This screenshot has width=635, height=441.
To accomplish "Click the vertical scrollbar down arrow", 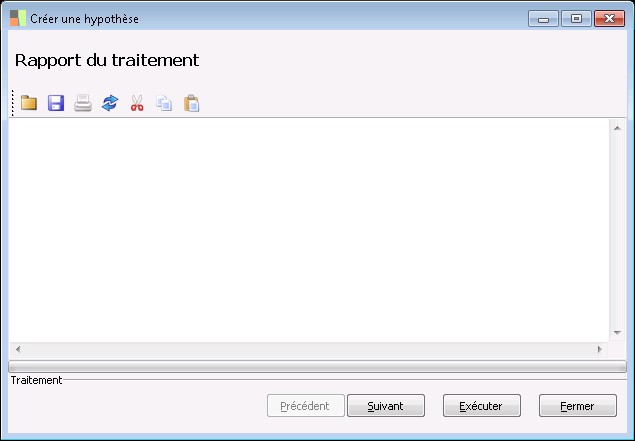I will pyautogui.click(x=617, y=333).
